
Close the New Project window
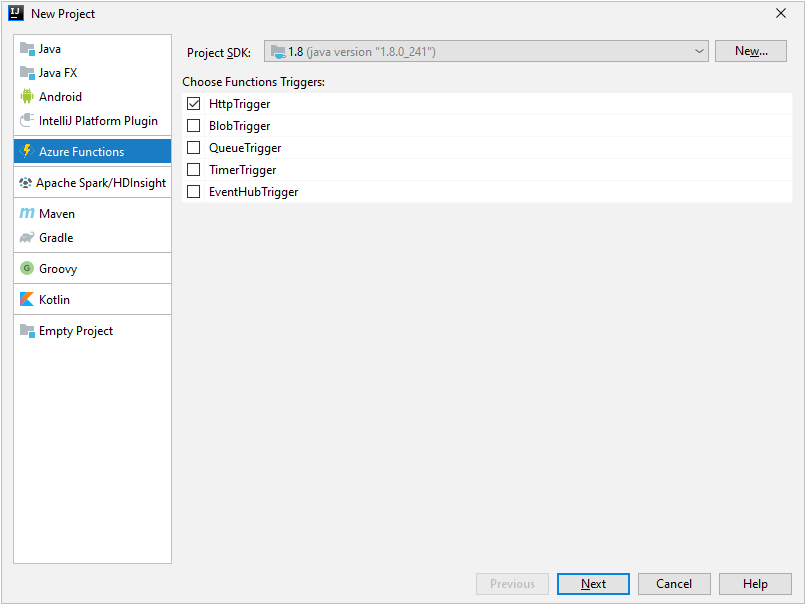pos(781,13)
